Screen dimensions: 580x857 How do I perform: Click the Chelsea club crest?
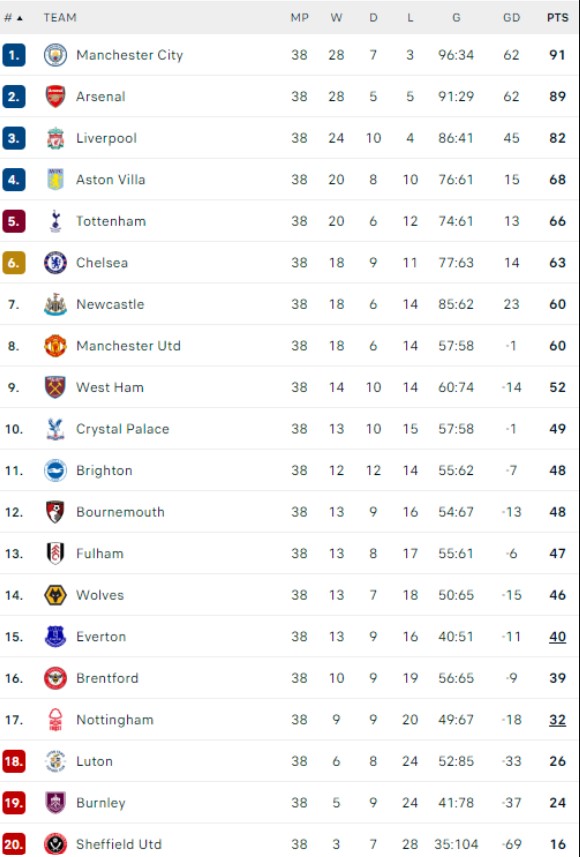pyautogui.click(x=55, y=263)
